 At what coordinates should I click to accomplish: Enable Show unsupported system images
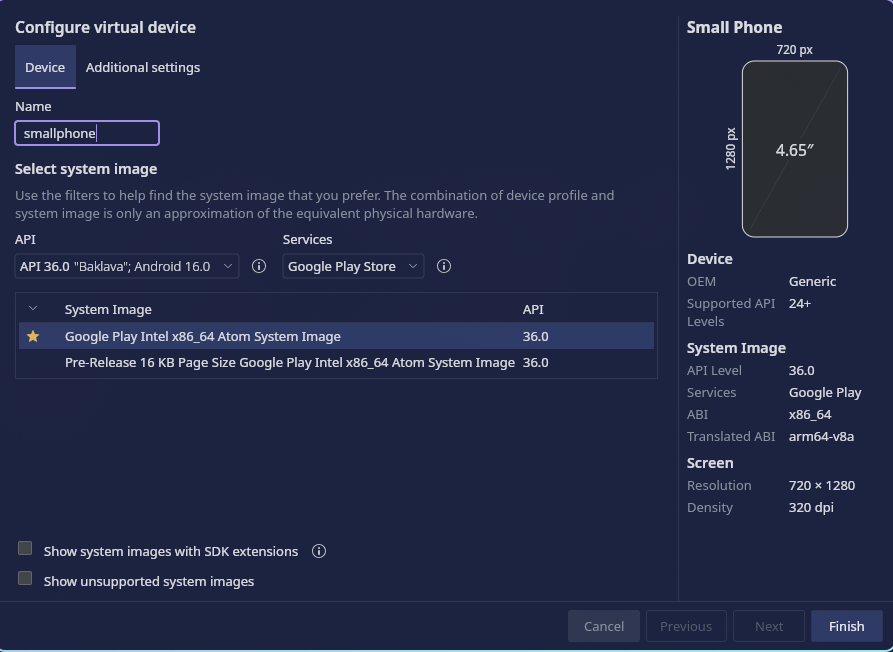[24, 578]
